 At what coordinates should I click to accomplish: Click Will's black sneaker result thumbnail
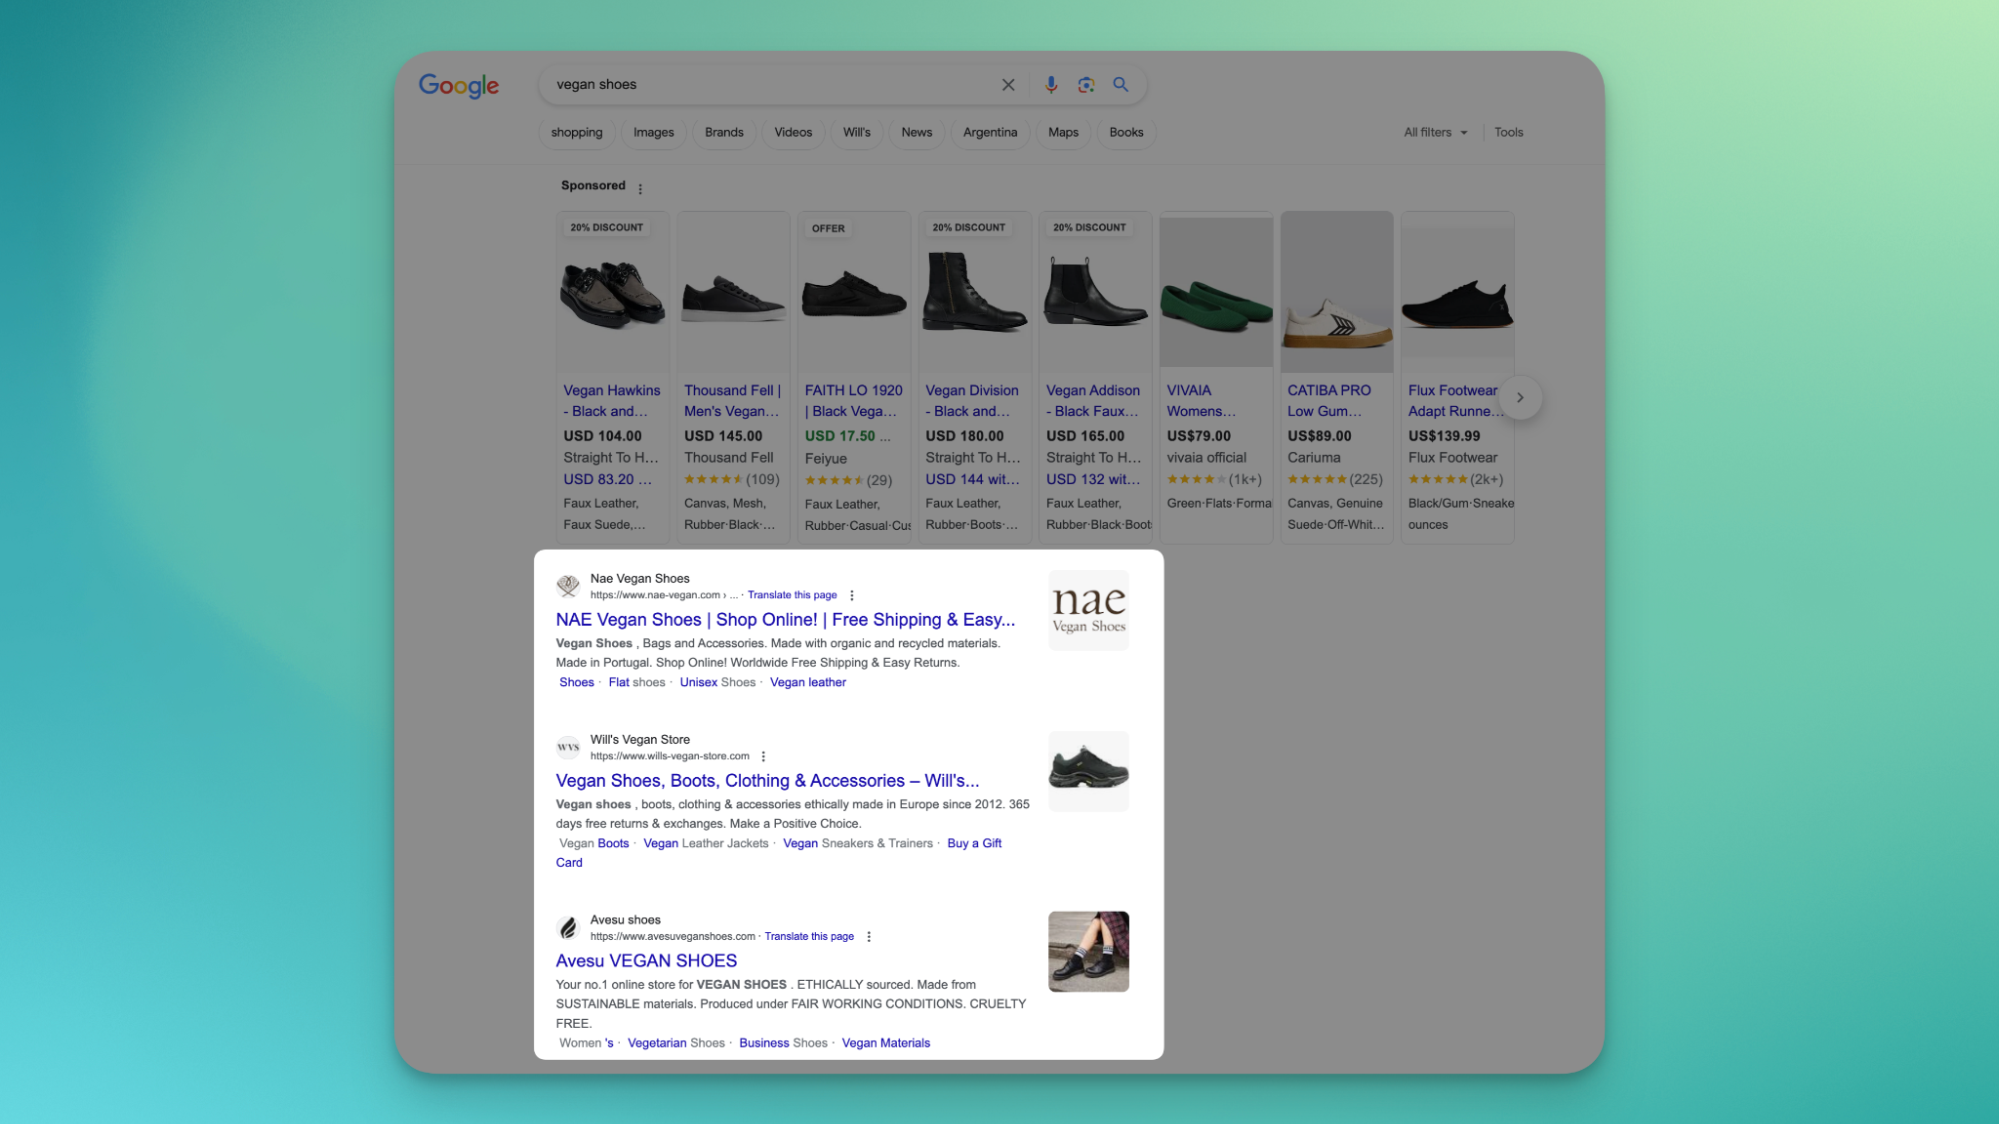[x=1088, y=771]
